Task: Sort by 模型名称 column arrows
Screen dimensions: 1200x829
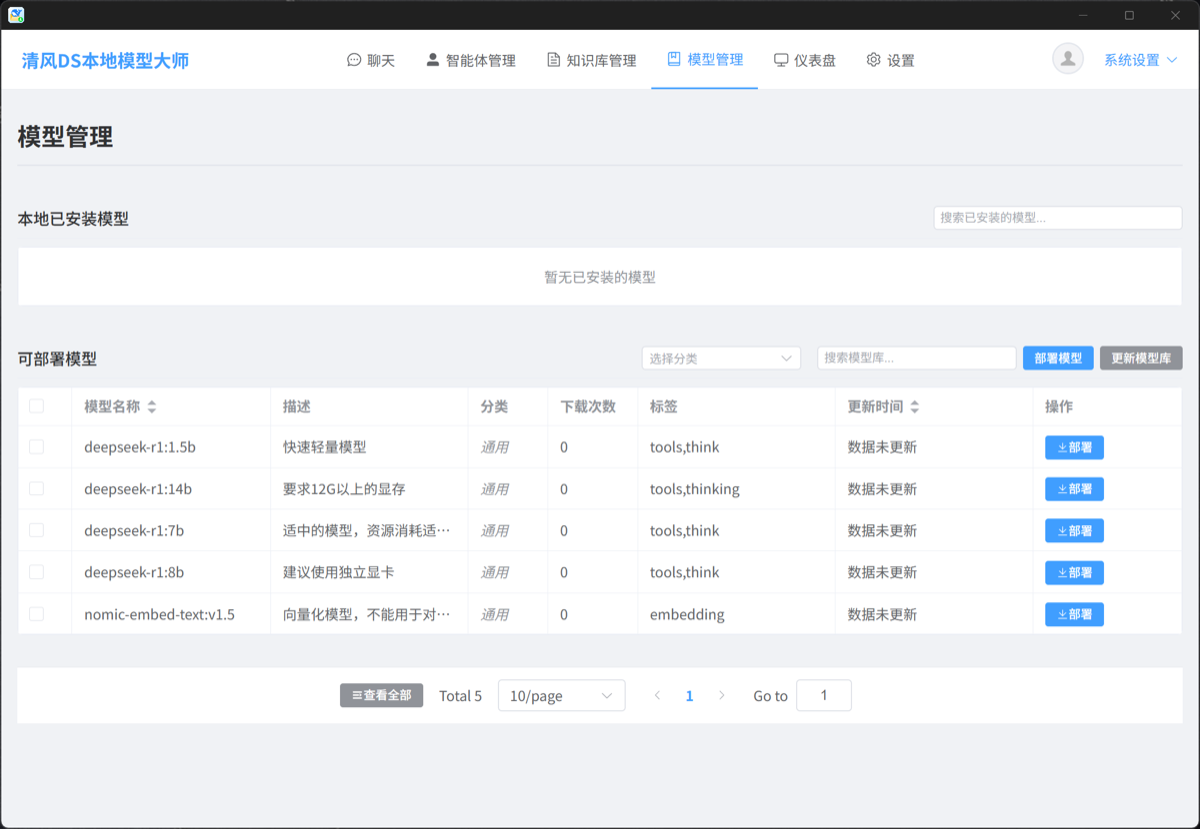Action: (x=152, y=407)
